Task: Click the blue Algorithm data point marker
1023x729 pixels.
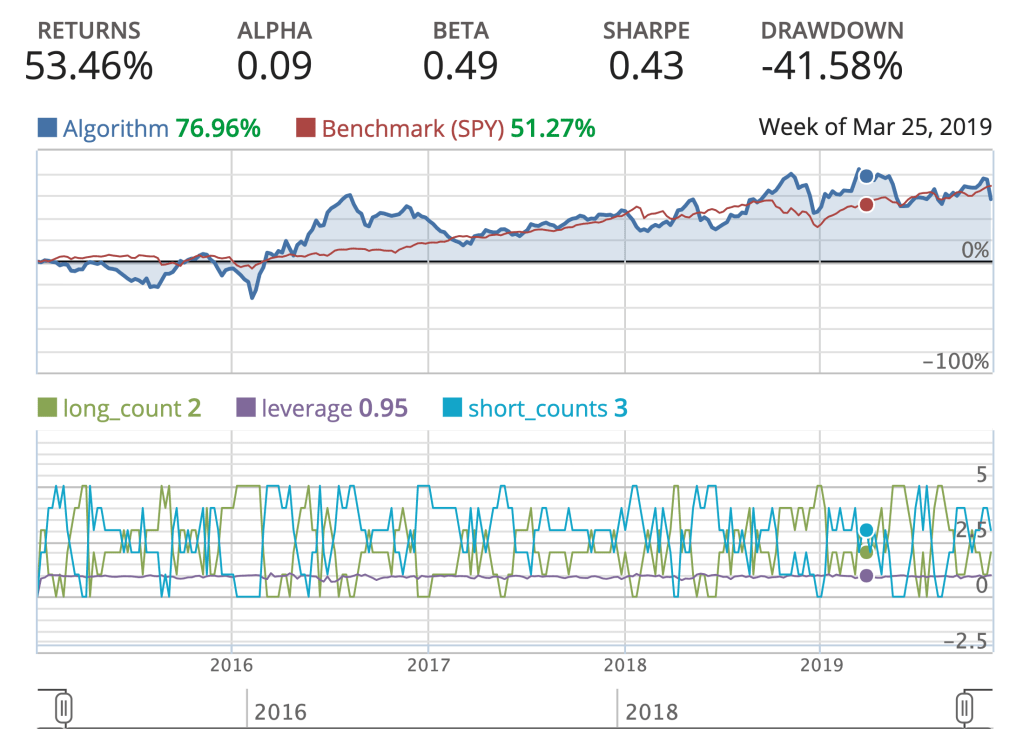Action: click(x=866, y=176)
